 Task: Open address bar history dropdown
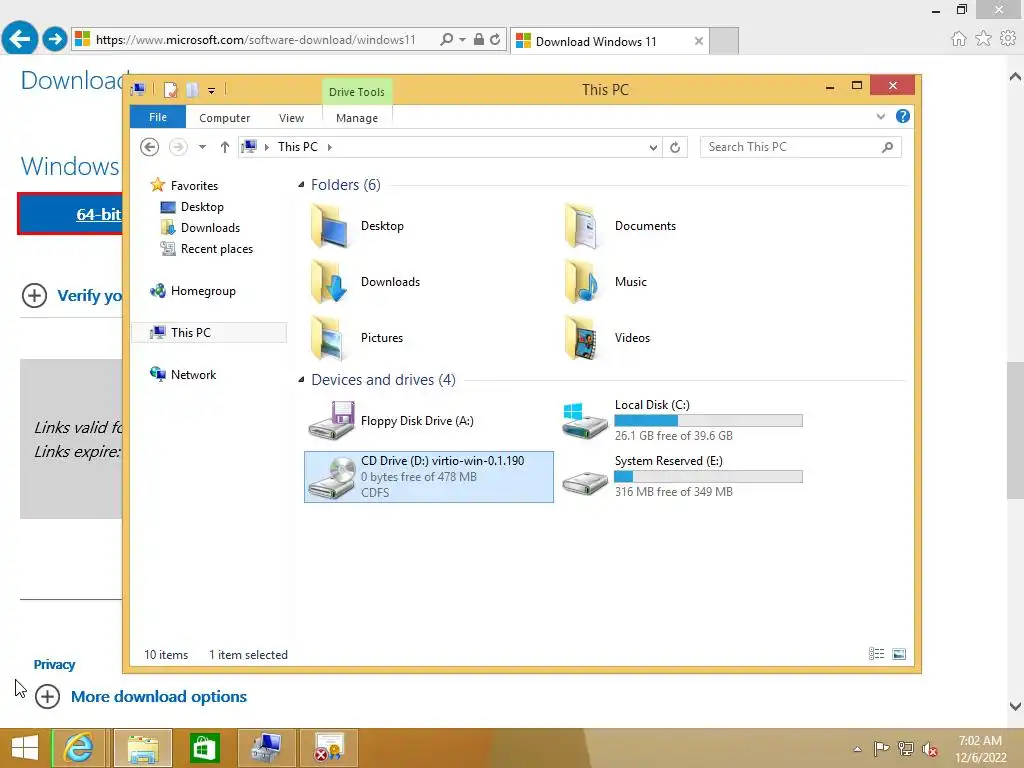click(x=653, y=148)
